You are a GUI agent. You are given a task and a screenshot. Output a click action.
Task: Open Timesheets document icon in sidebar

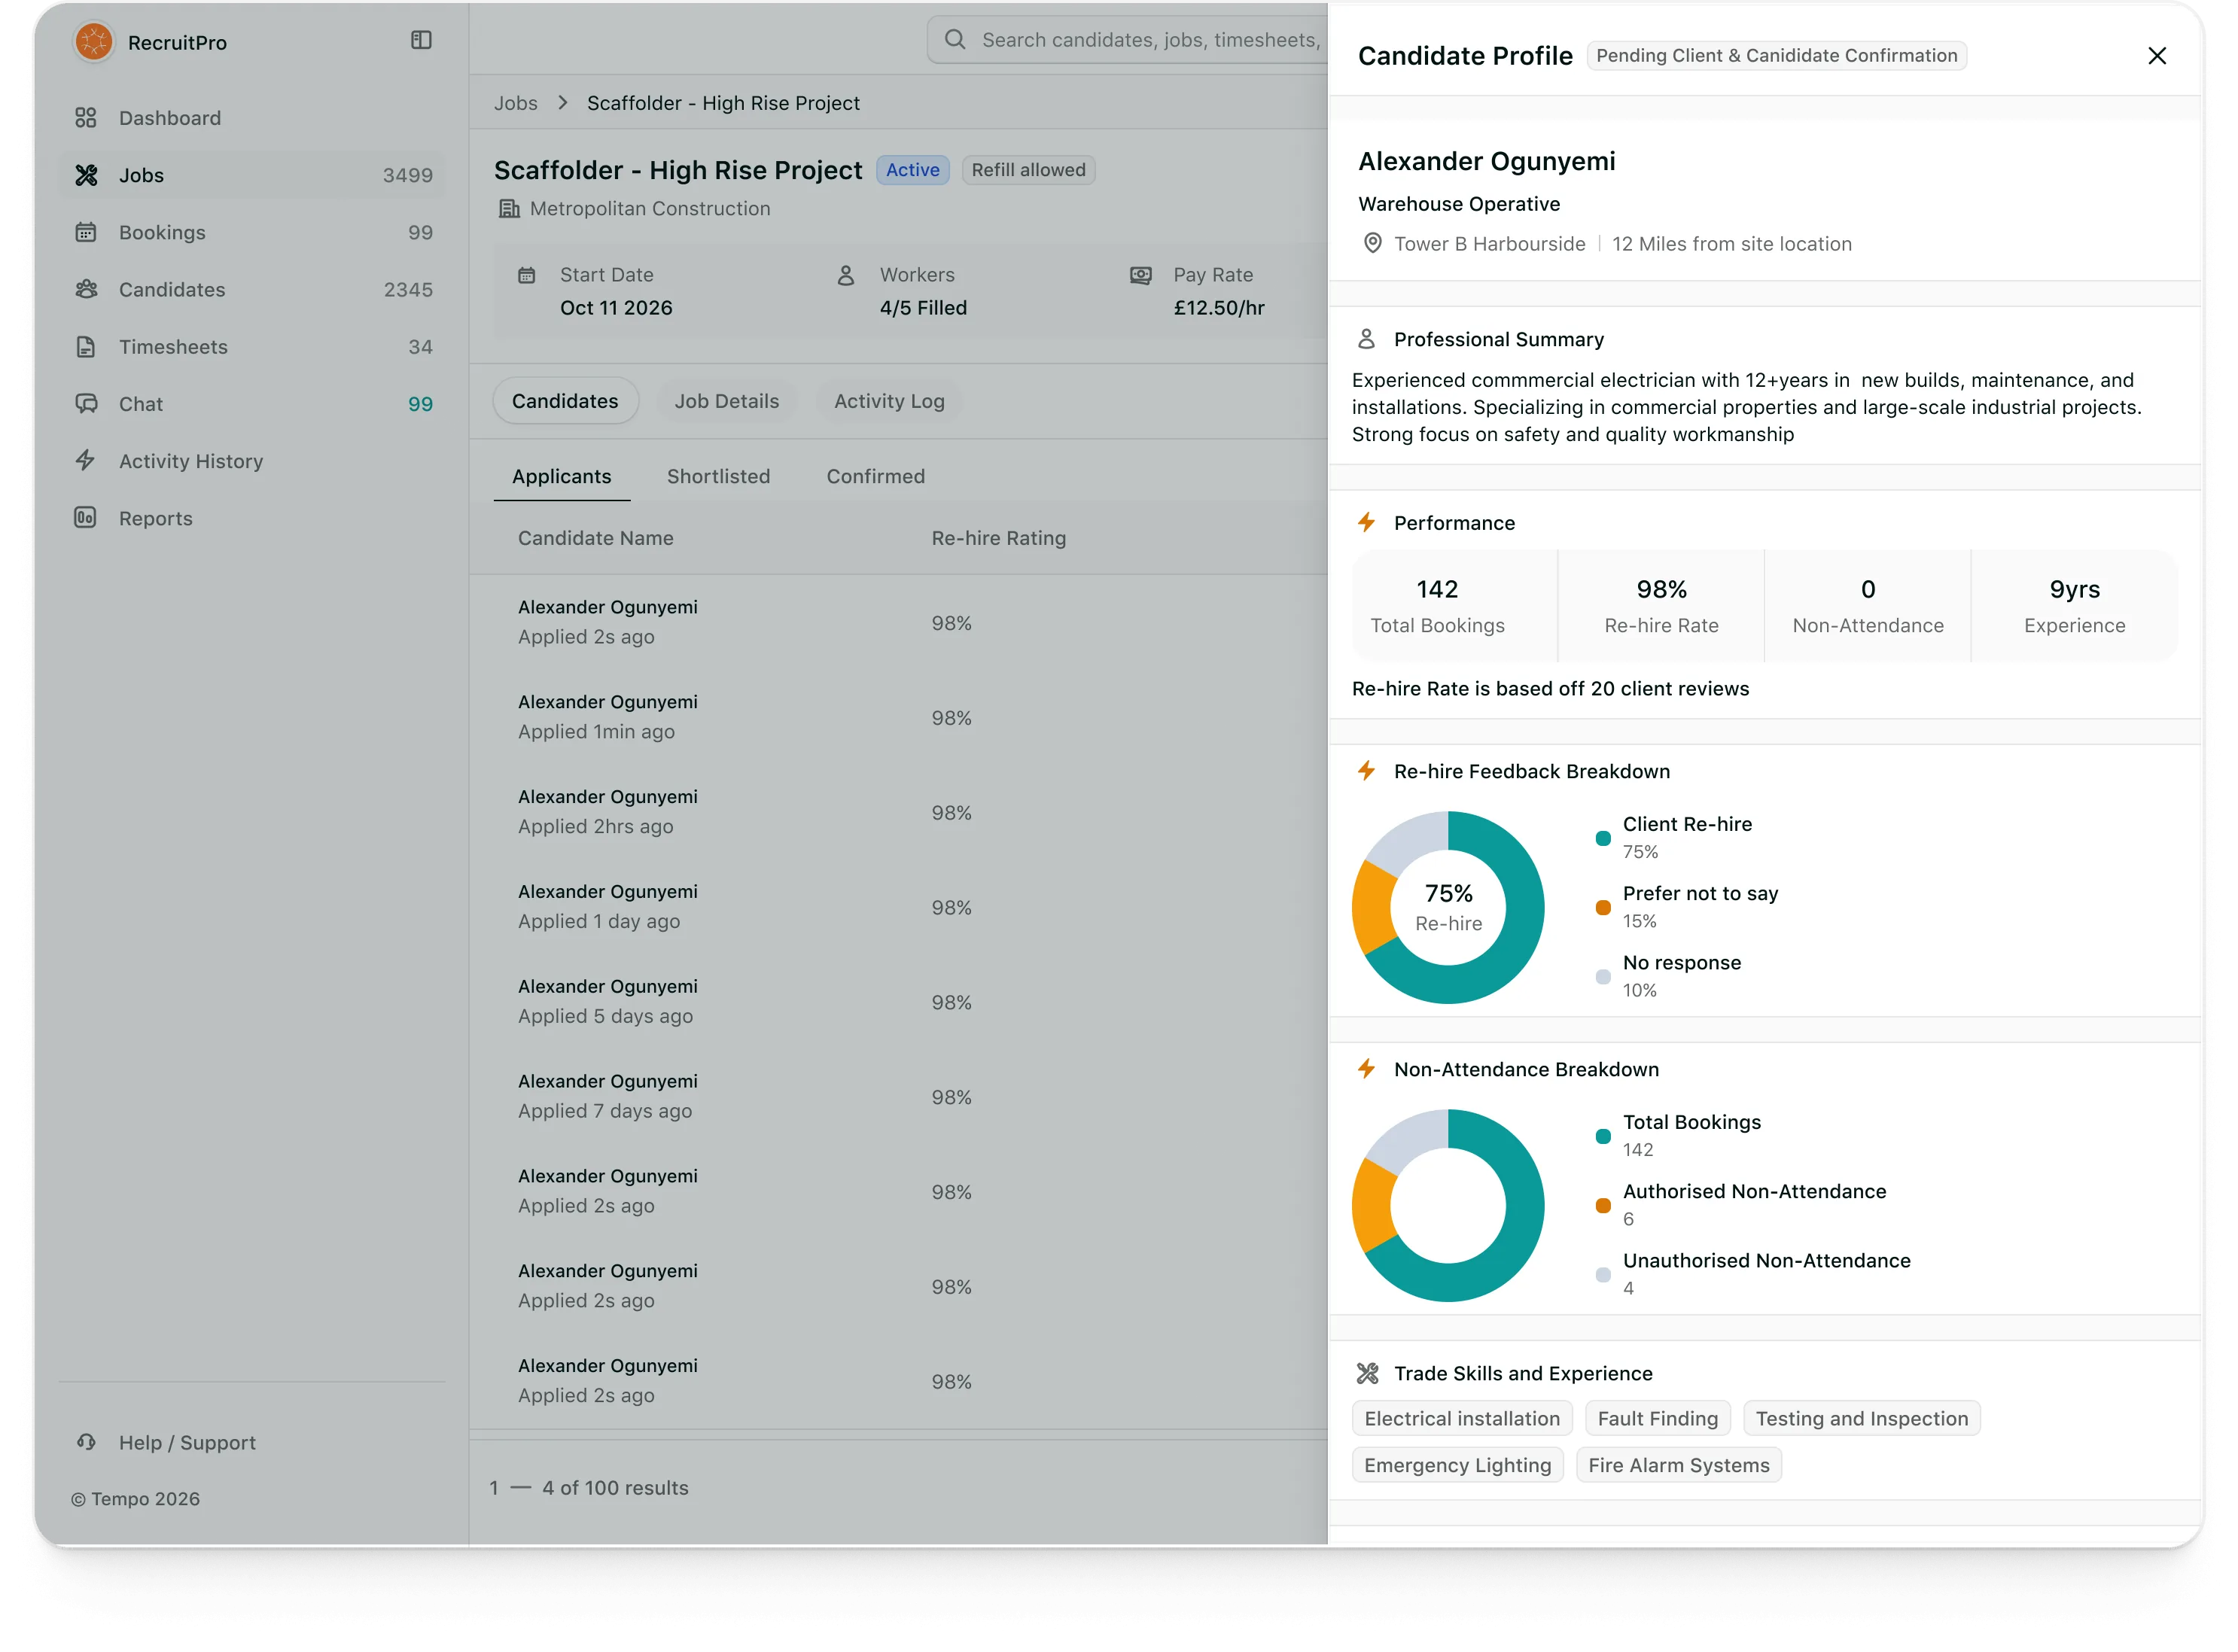click(x=86, y=347)
